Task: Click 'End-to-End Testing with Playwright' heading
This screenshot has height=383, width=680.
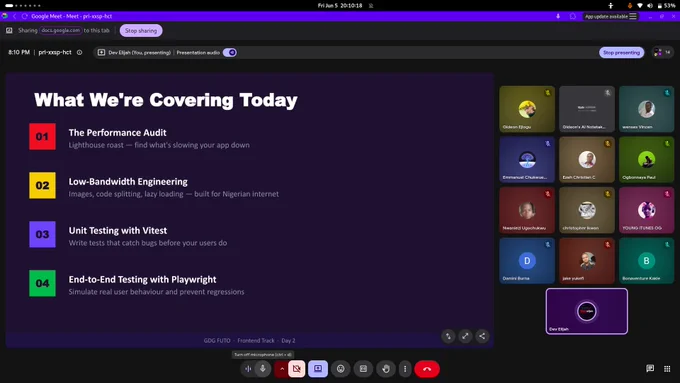Action: (x=143, y=280)
